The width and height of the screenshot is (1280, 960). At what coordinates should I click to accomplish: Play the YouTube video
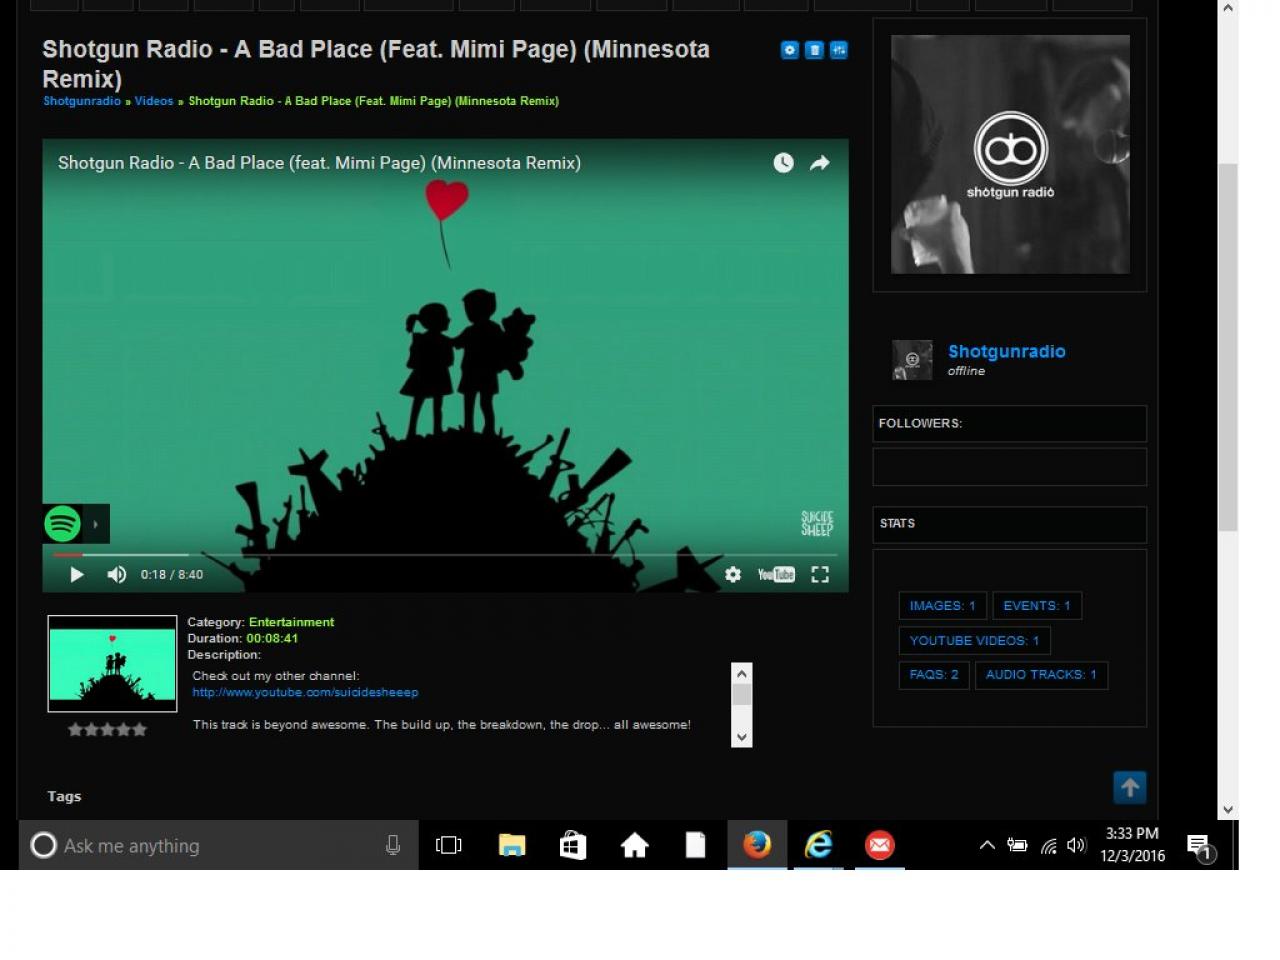(x=77, y=574)
